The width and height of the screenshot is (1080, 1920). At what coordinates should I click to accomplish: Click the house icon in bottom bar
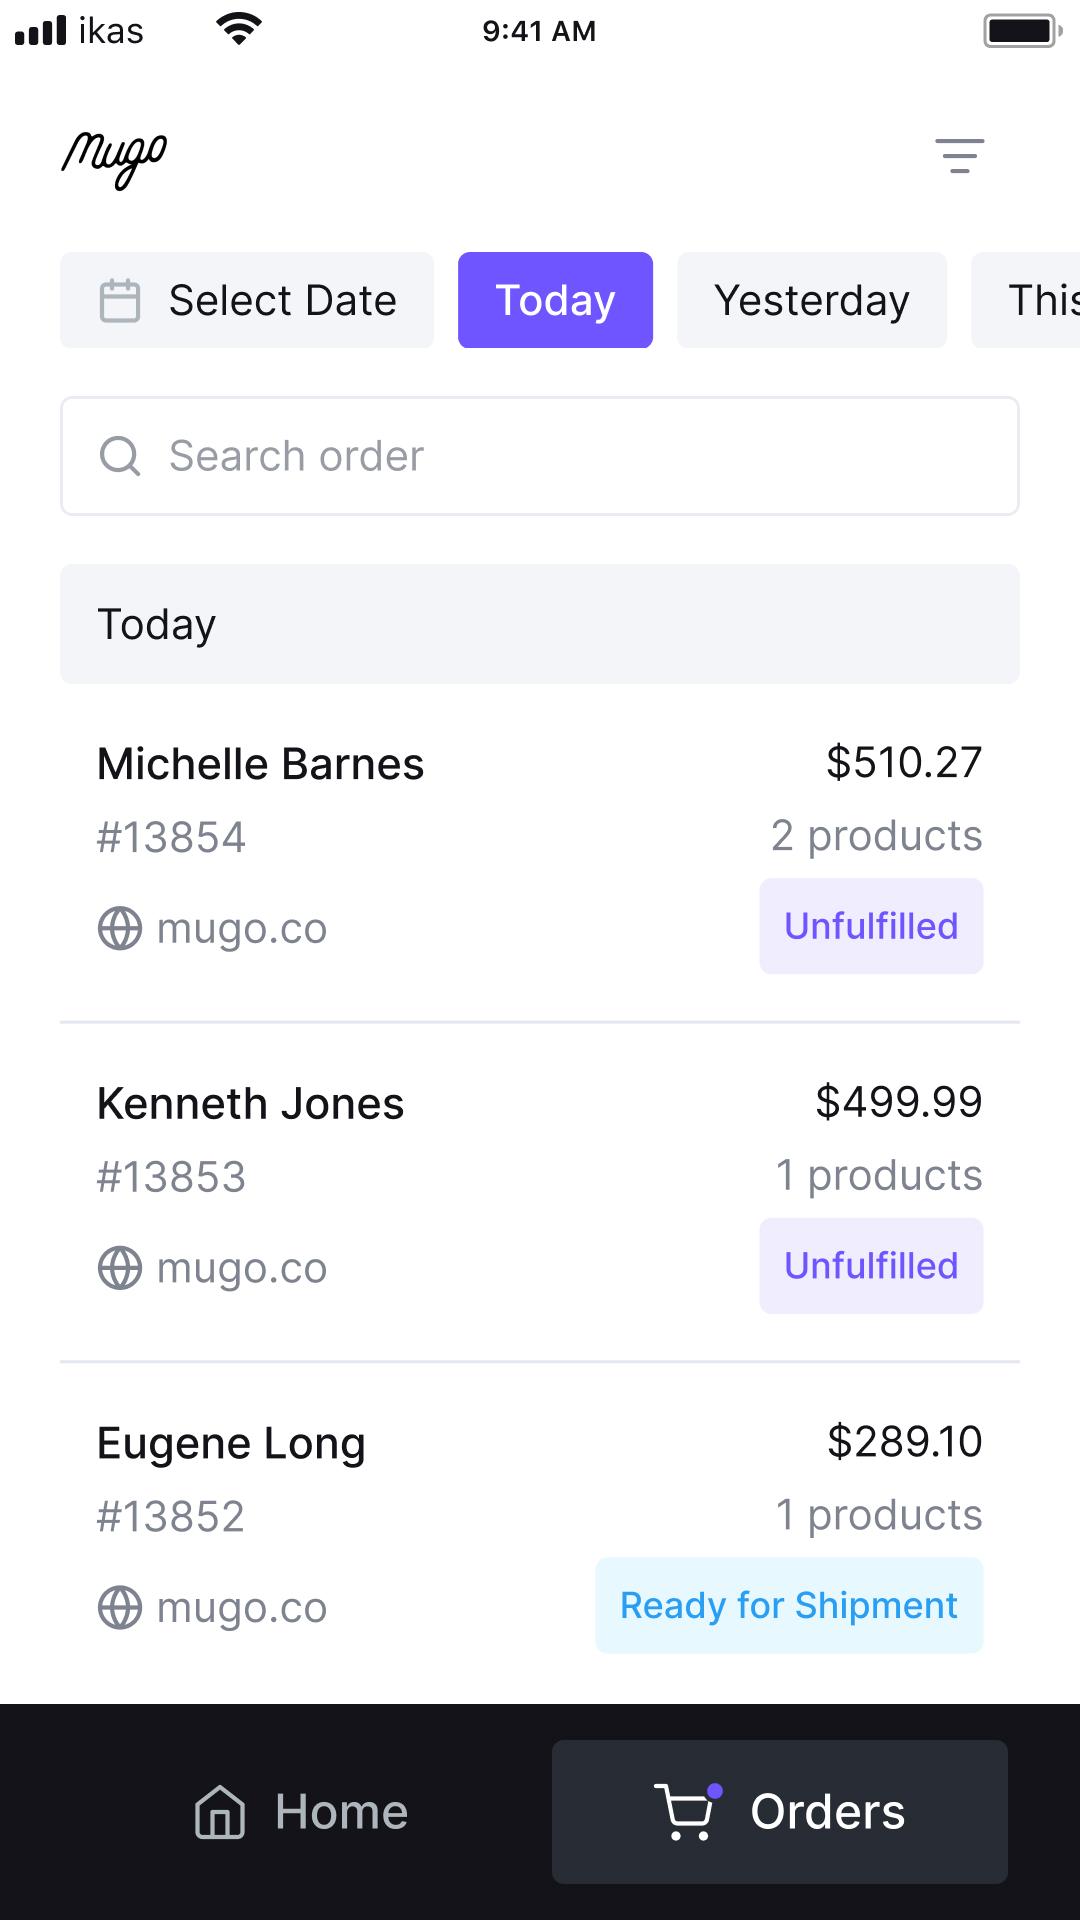pyautogui.click(x=220, y=1812)
